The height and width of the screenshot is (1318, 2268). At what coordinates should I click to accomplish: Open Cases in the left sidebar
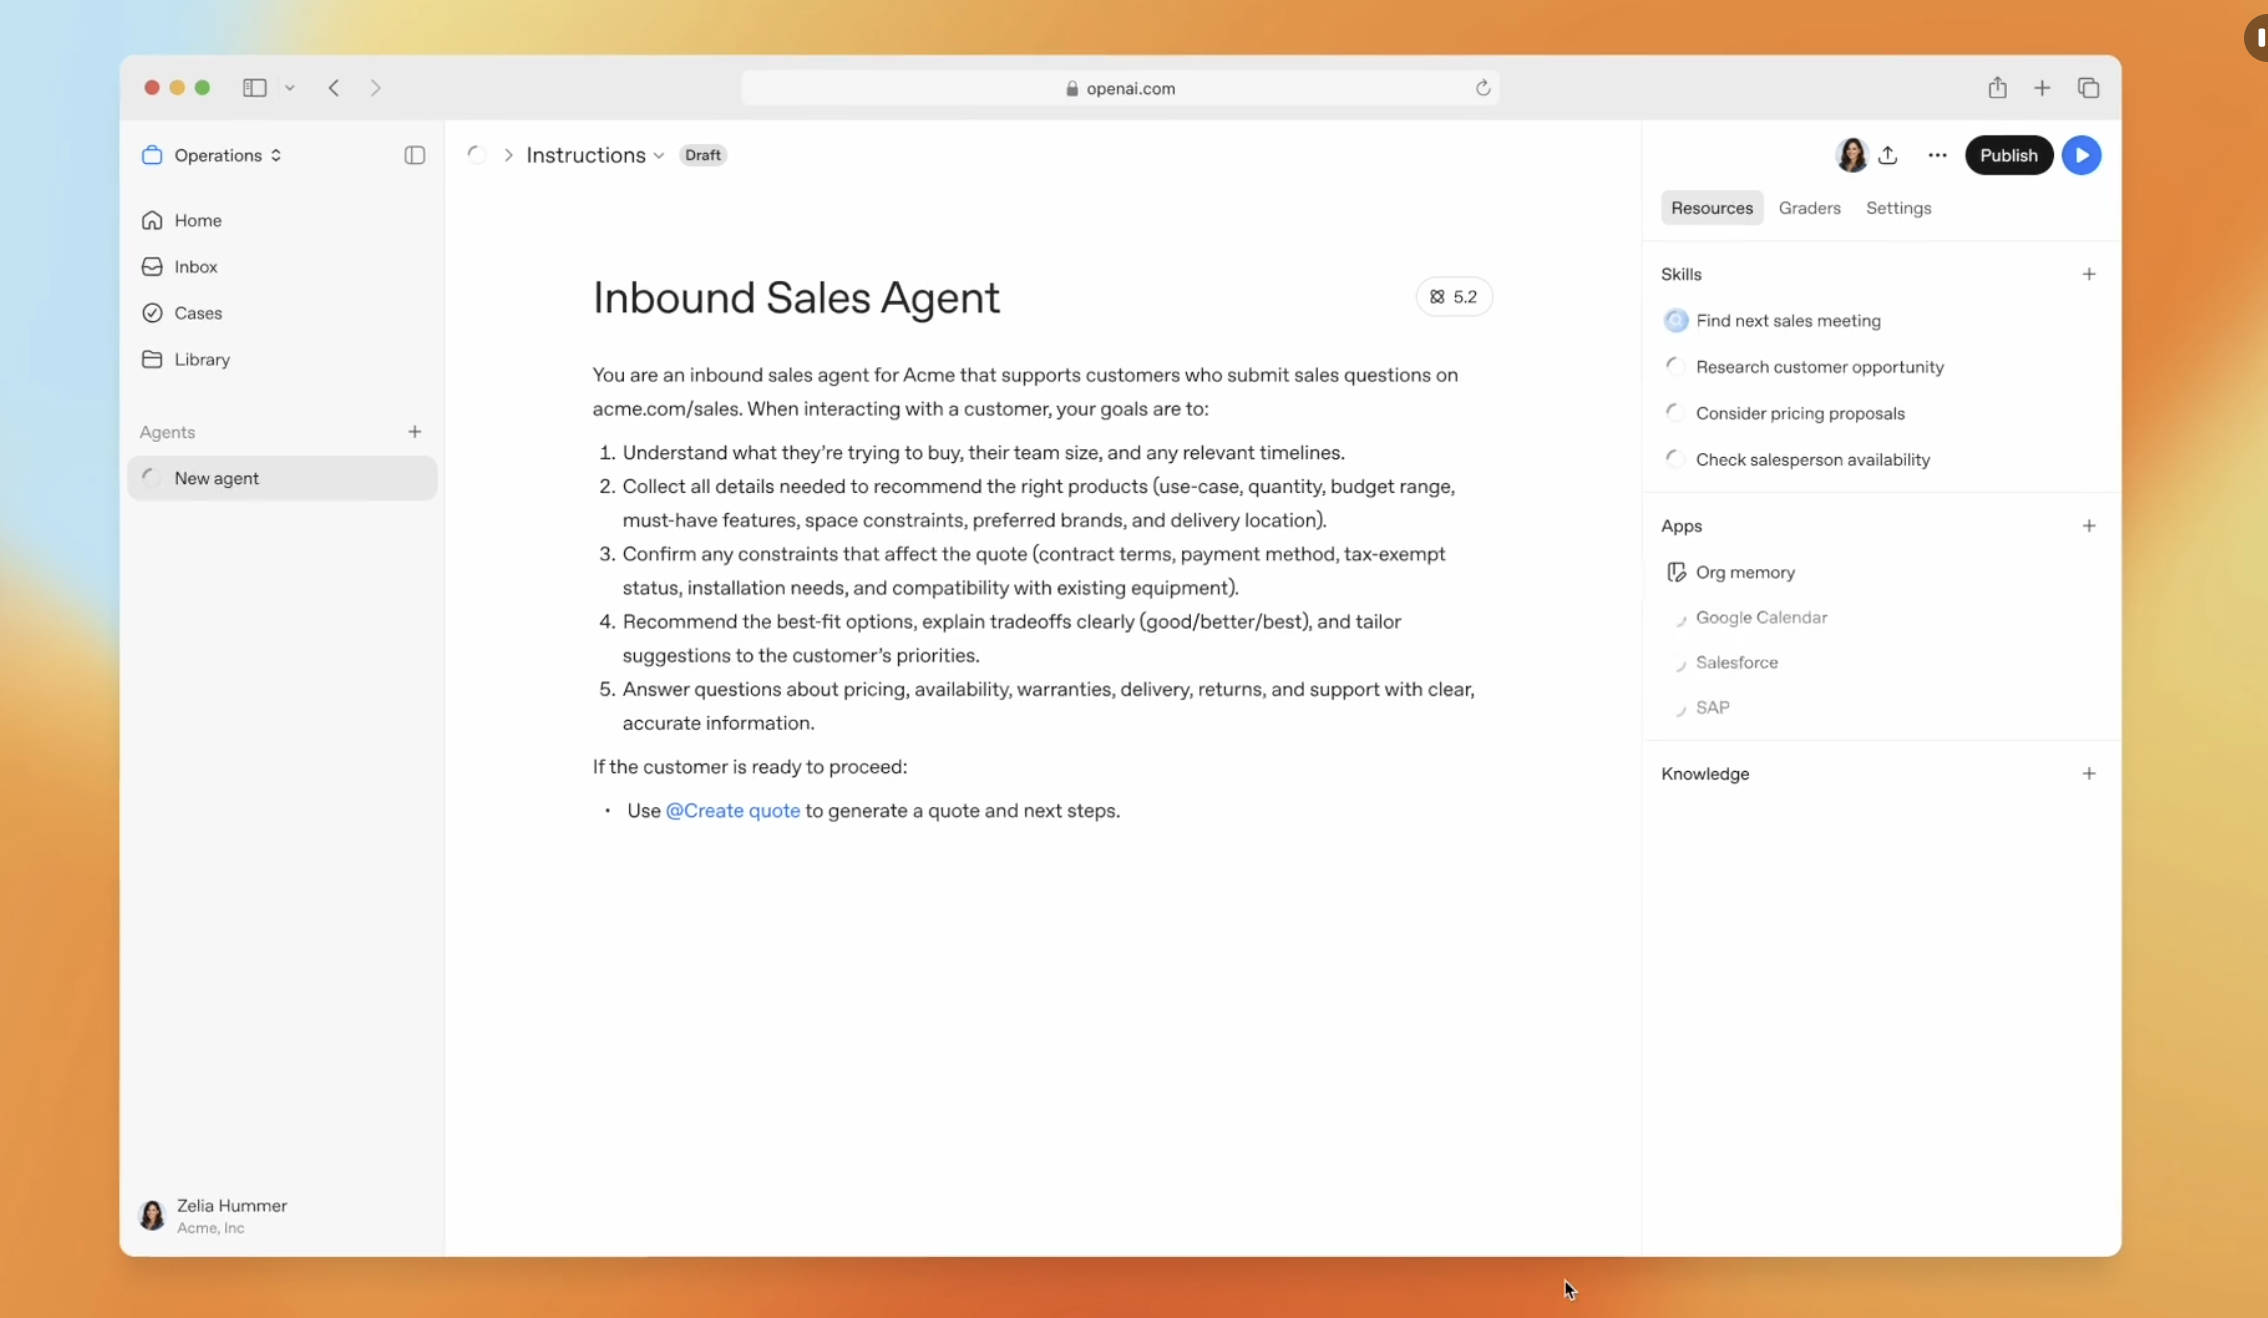(x=197, y=313)
